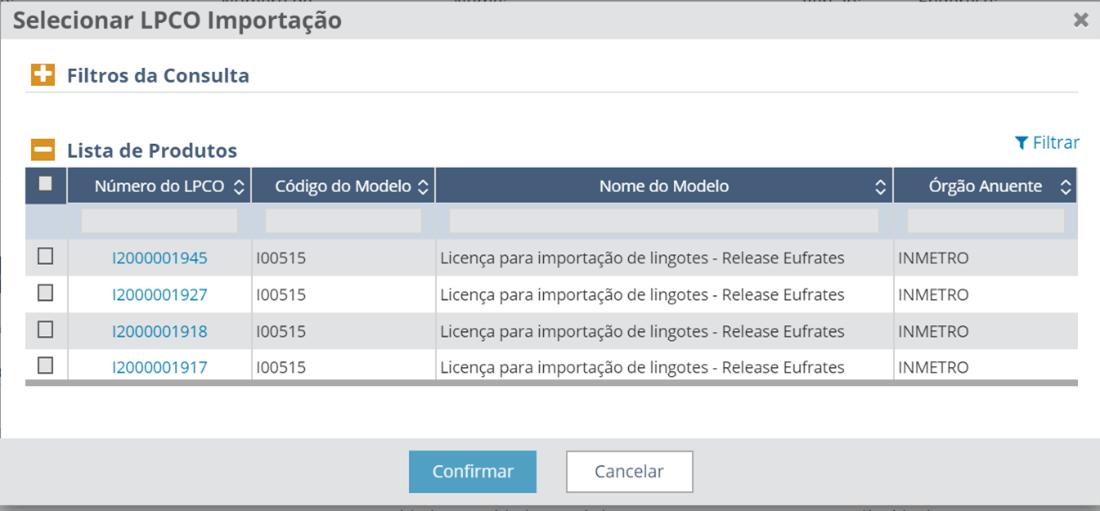This screenshot has width=1100, height=511.
Task: Tick the checkbox beside I2000001918
Action: [x=45, y=329]
